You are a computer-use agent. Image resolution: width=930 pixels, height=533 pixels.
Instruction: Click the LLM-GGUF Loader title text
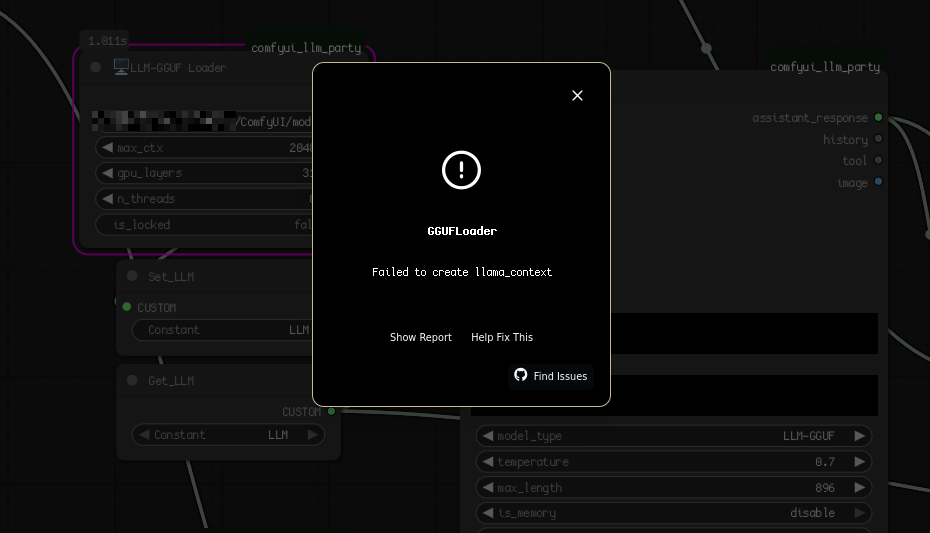pyautogui.click(x=178, y=68)
